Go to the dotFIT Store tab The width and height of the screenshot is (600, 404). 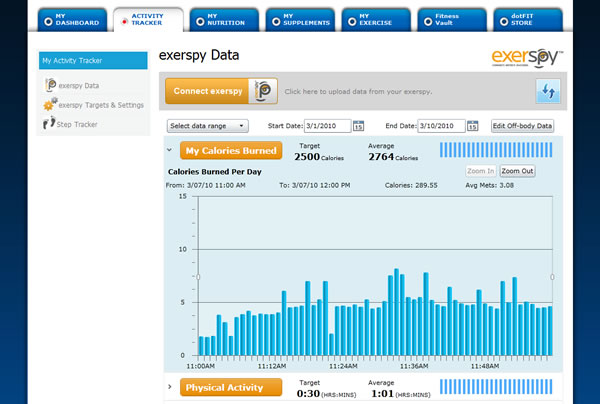coord(527,19)
